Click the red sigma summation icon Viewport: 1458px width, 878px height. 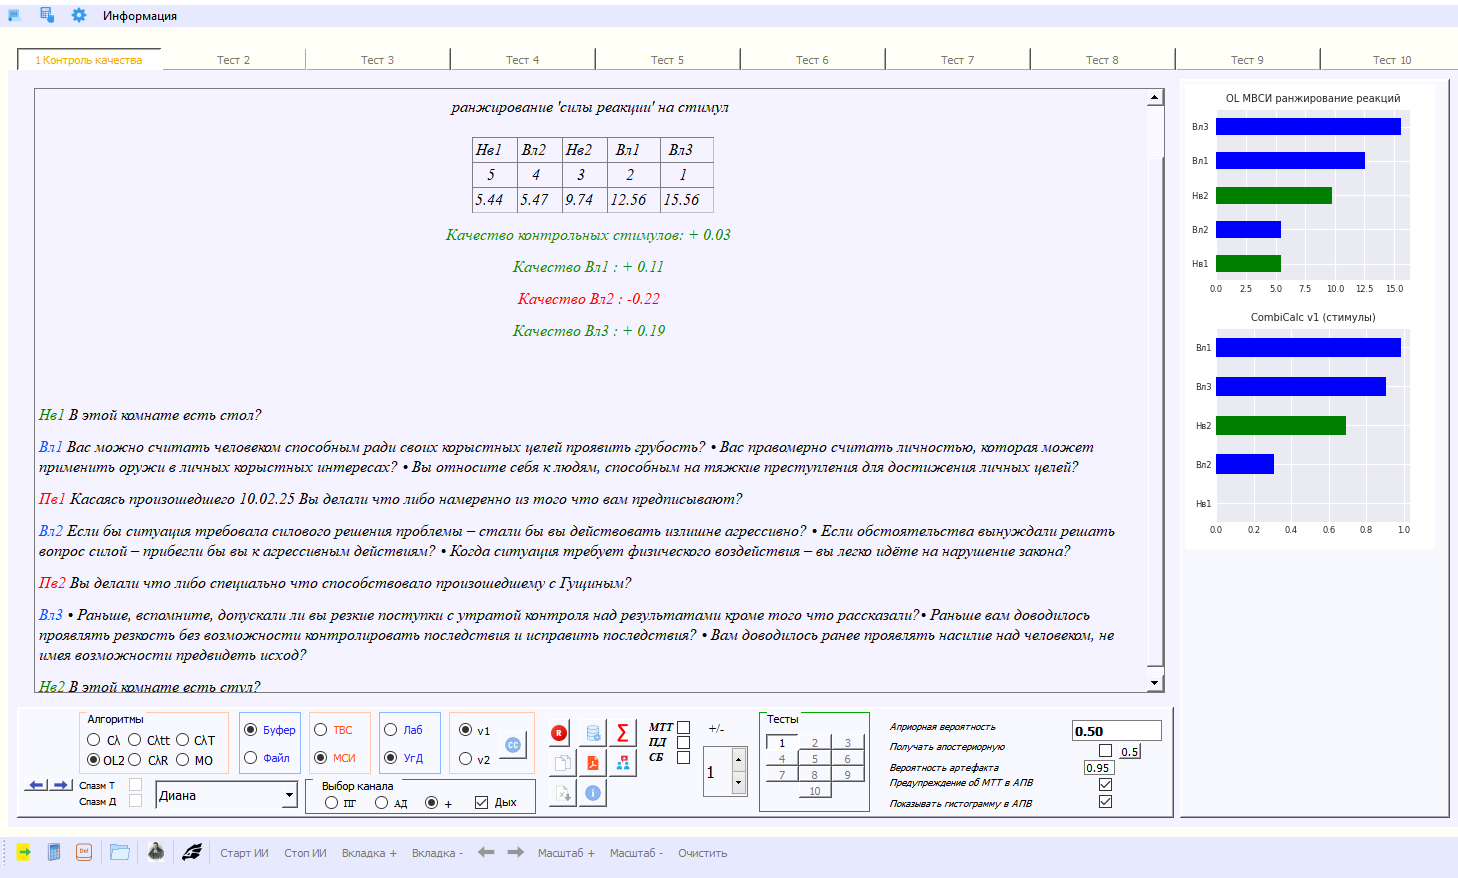pos(622,733)
